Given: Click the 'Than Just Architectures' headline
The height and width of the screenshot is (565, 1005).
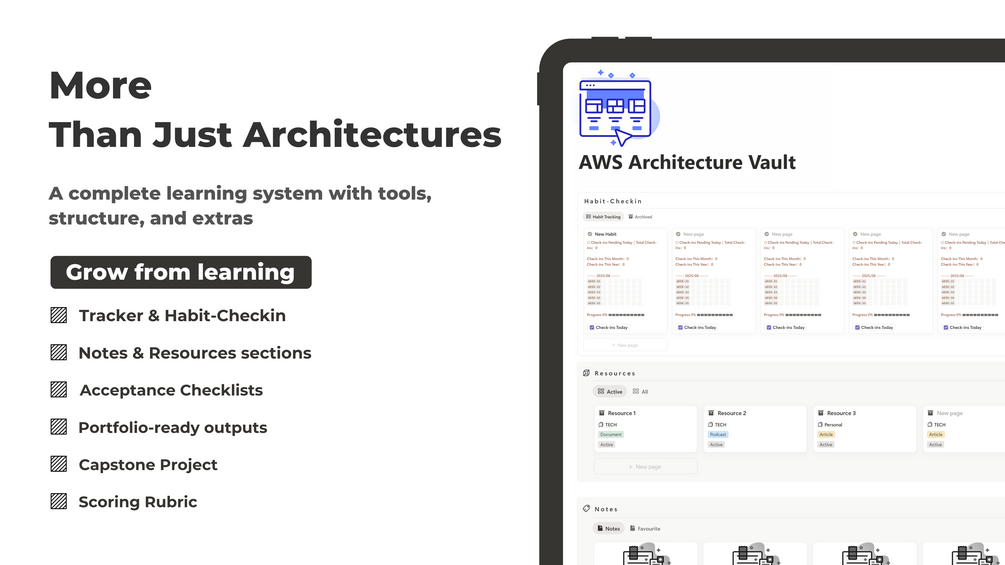Looking at the screenshot, I should [275, 135].
